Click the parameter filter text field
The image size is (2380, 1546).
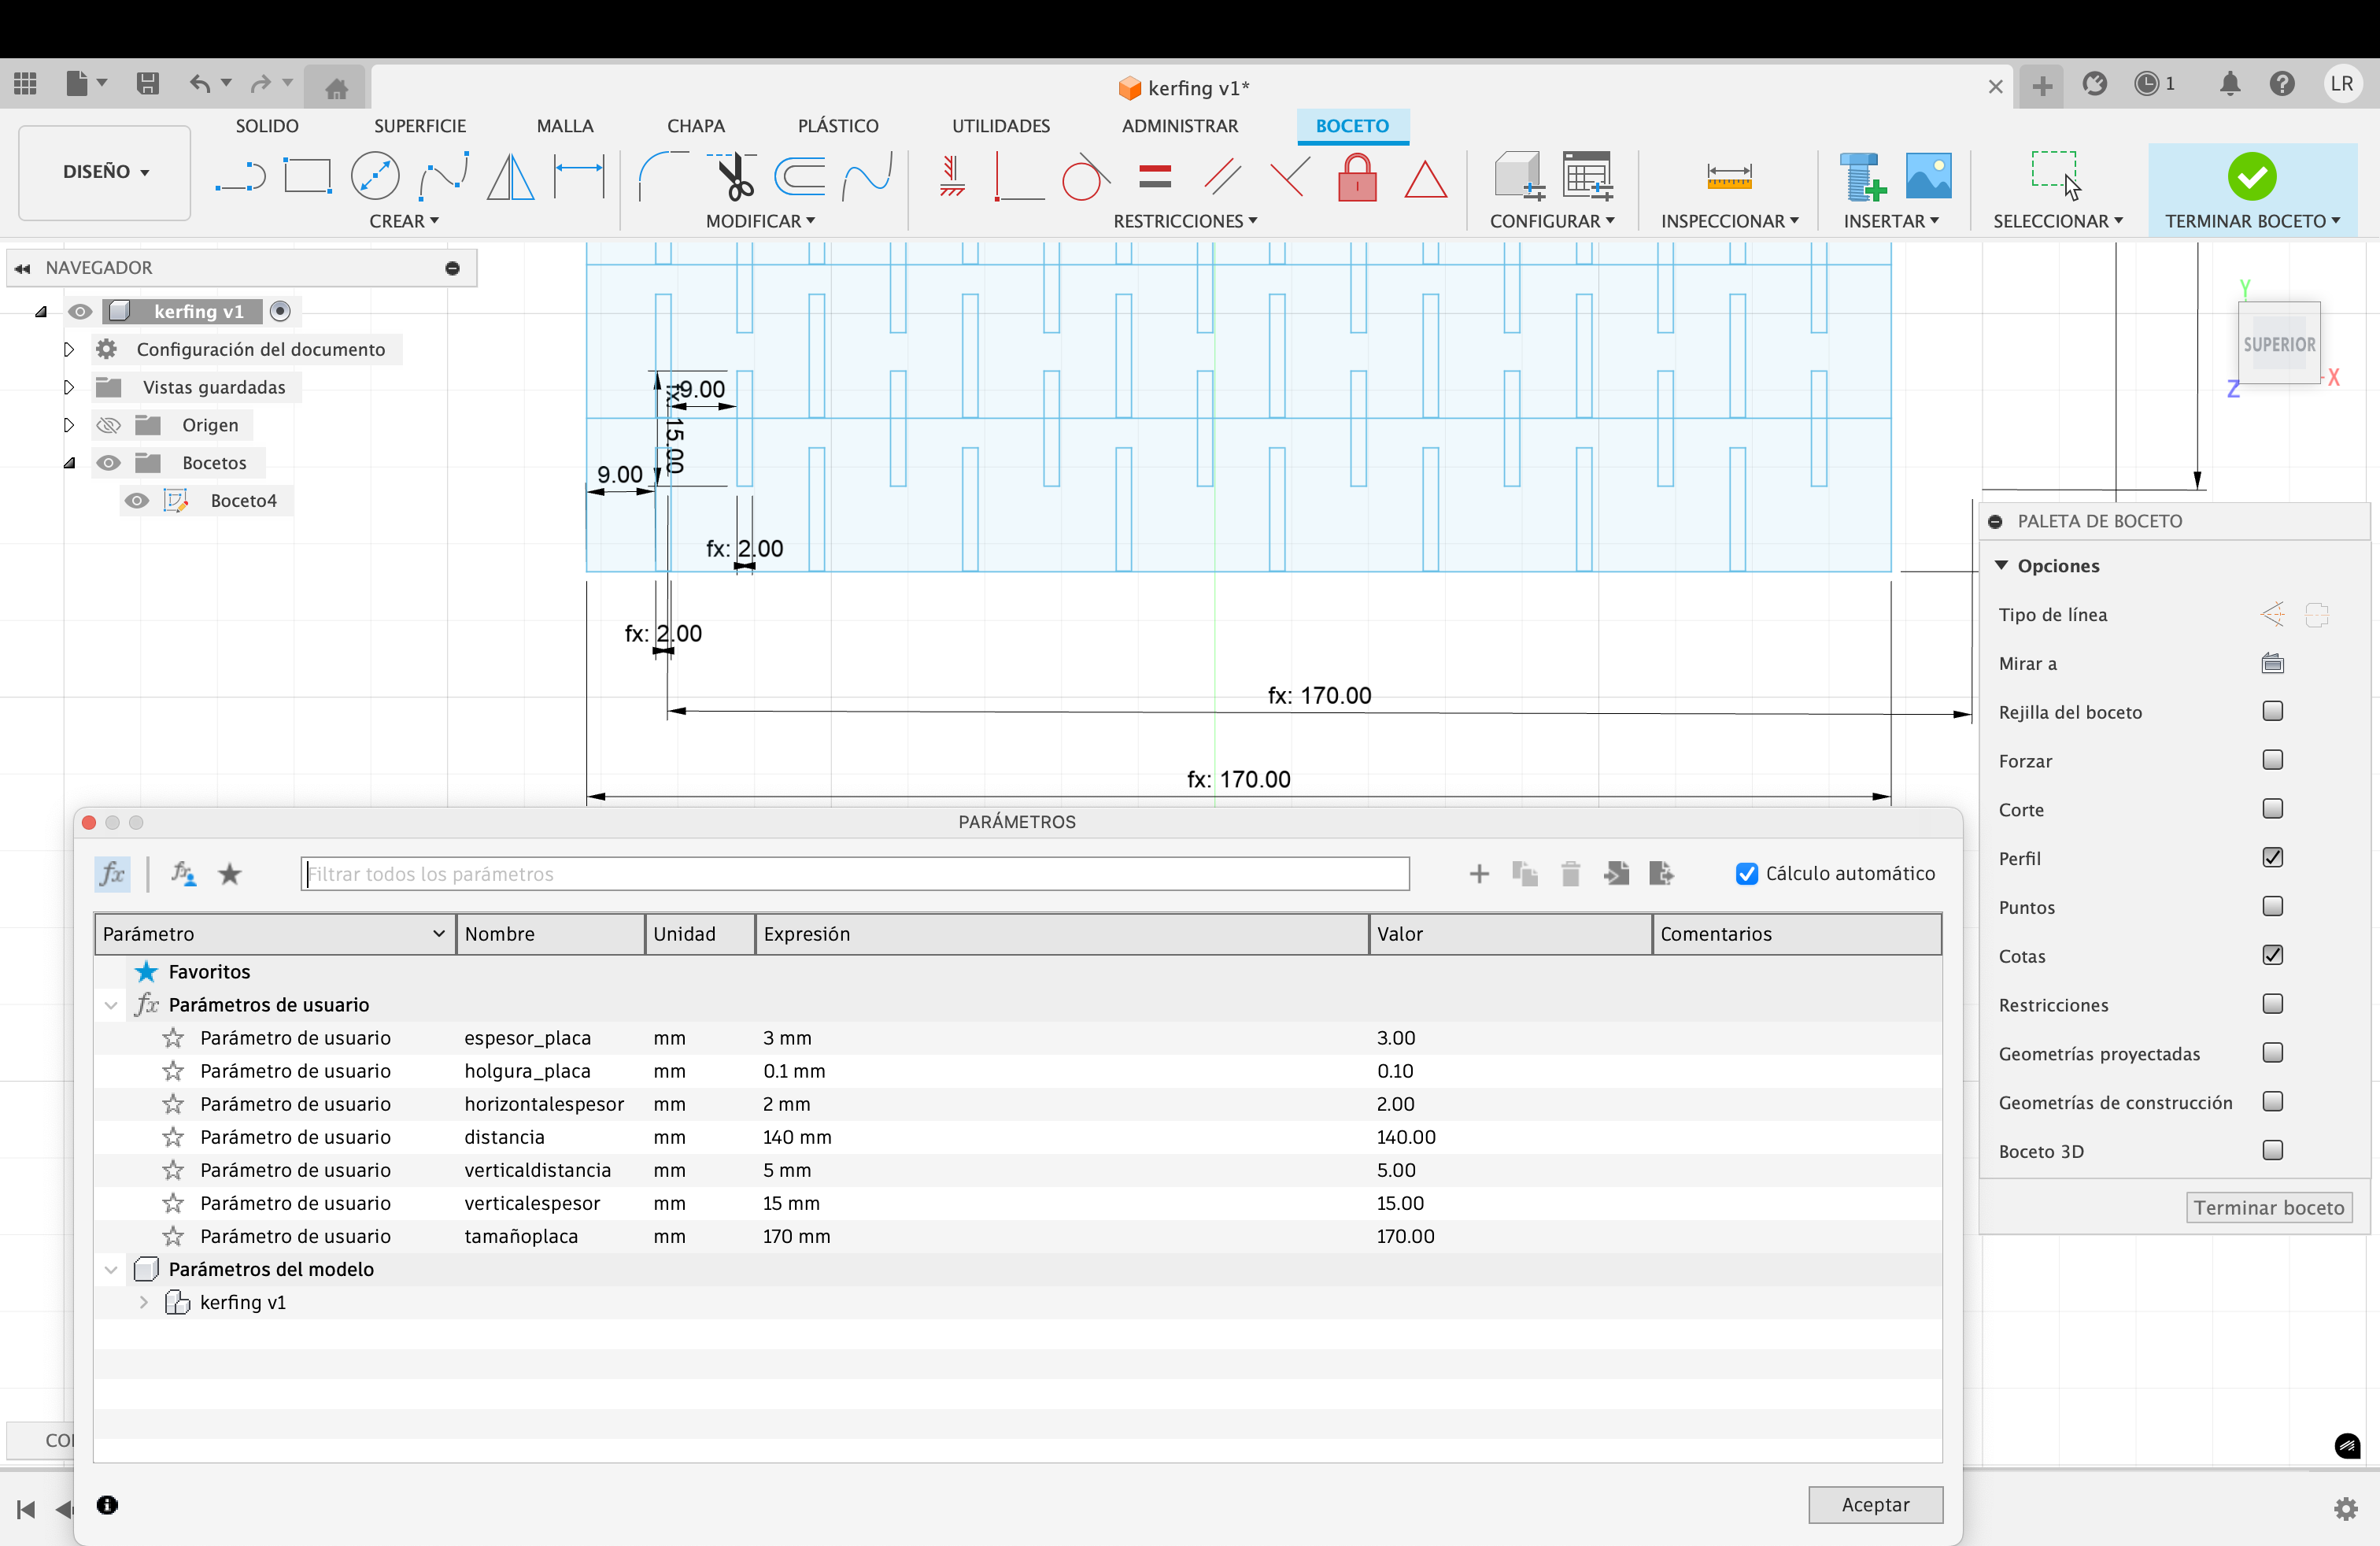(x=855, y=874)
